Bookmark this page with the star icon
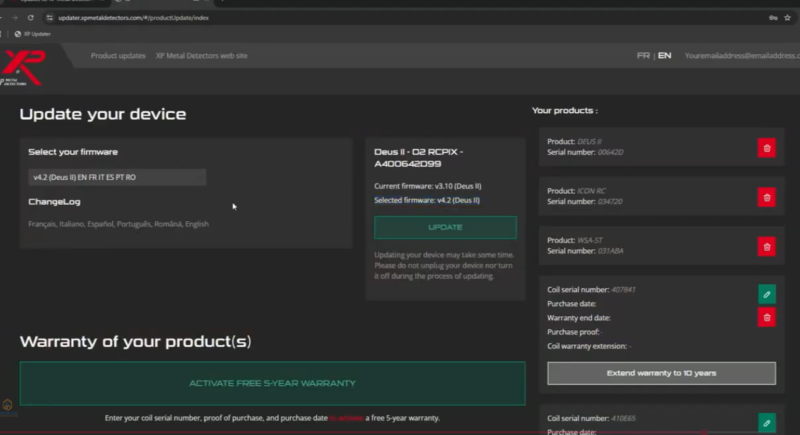This screenshot has height=435, width=800. pos(787,18)
